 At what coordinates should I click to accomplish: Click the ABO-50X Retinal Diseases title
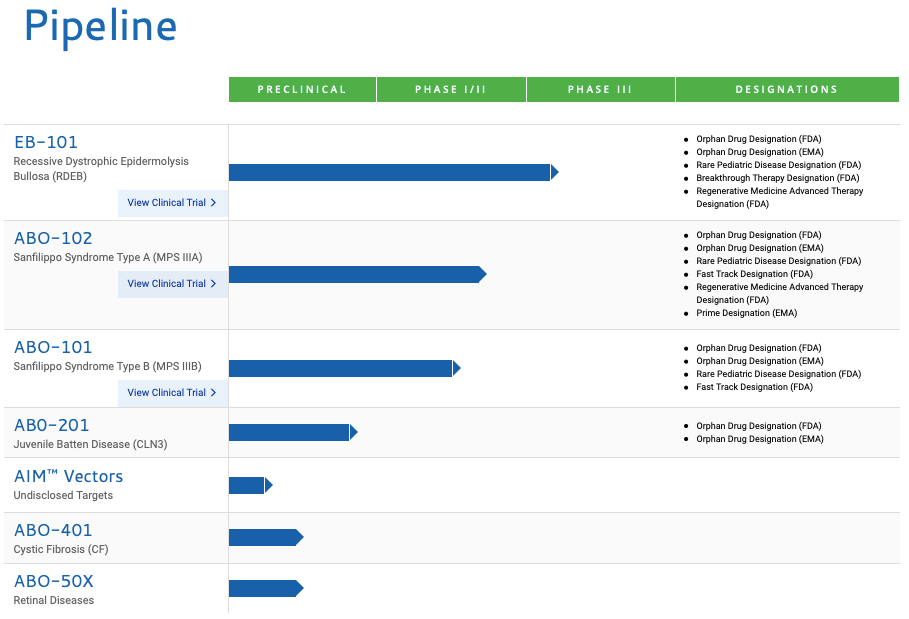[x=54, y=581]
